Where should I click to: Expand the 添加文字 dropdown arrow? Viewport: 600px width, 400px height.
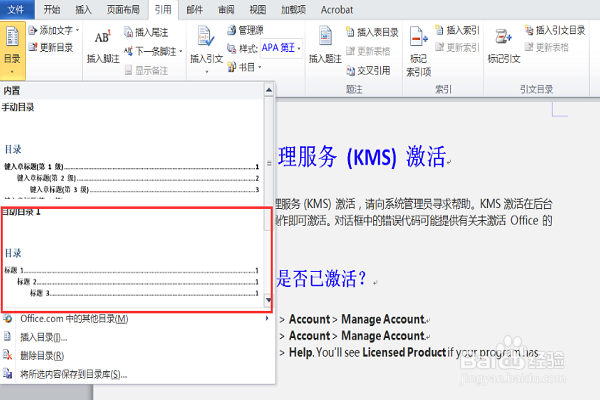point(77,30)
